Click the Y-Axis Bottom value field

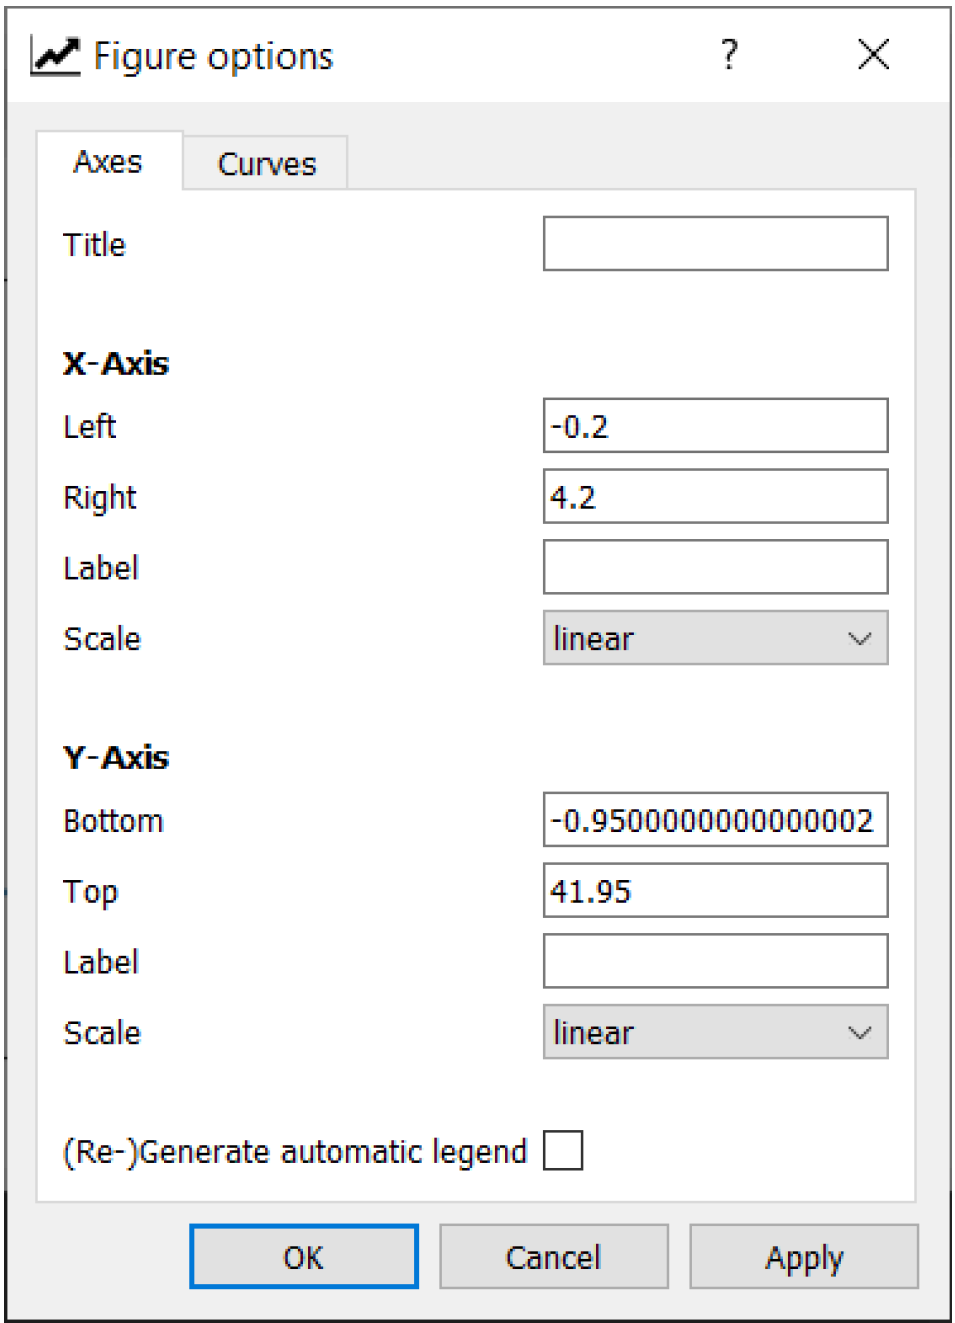715,820
